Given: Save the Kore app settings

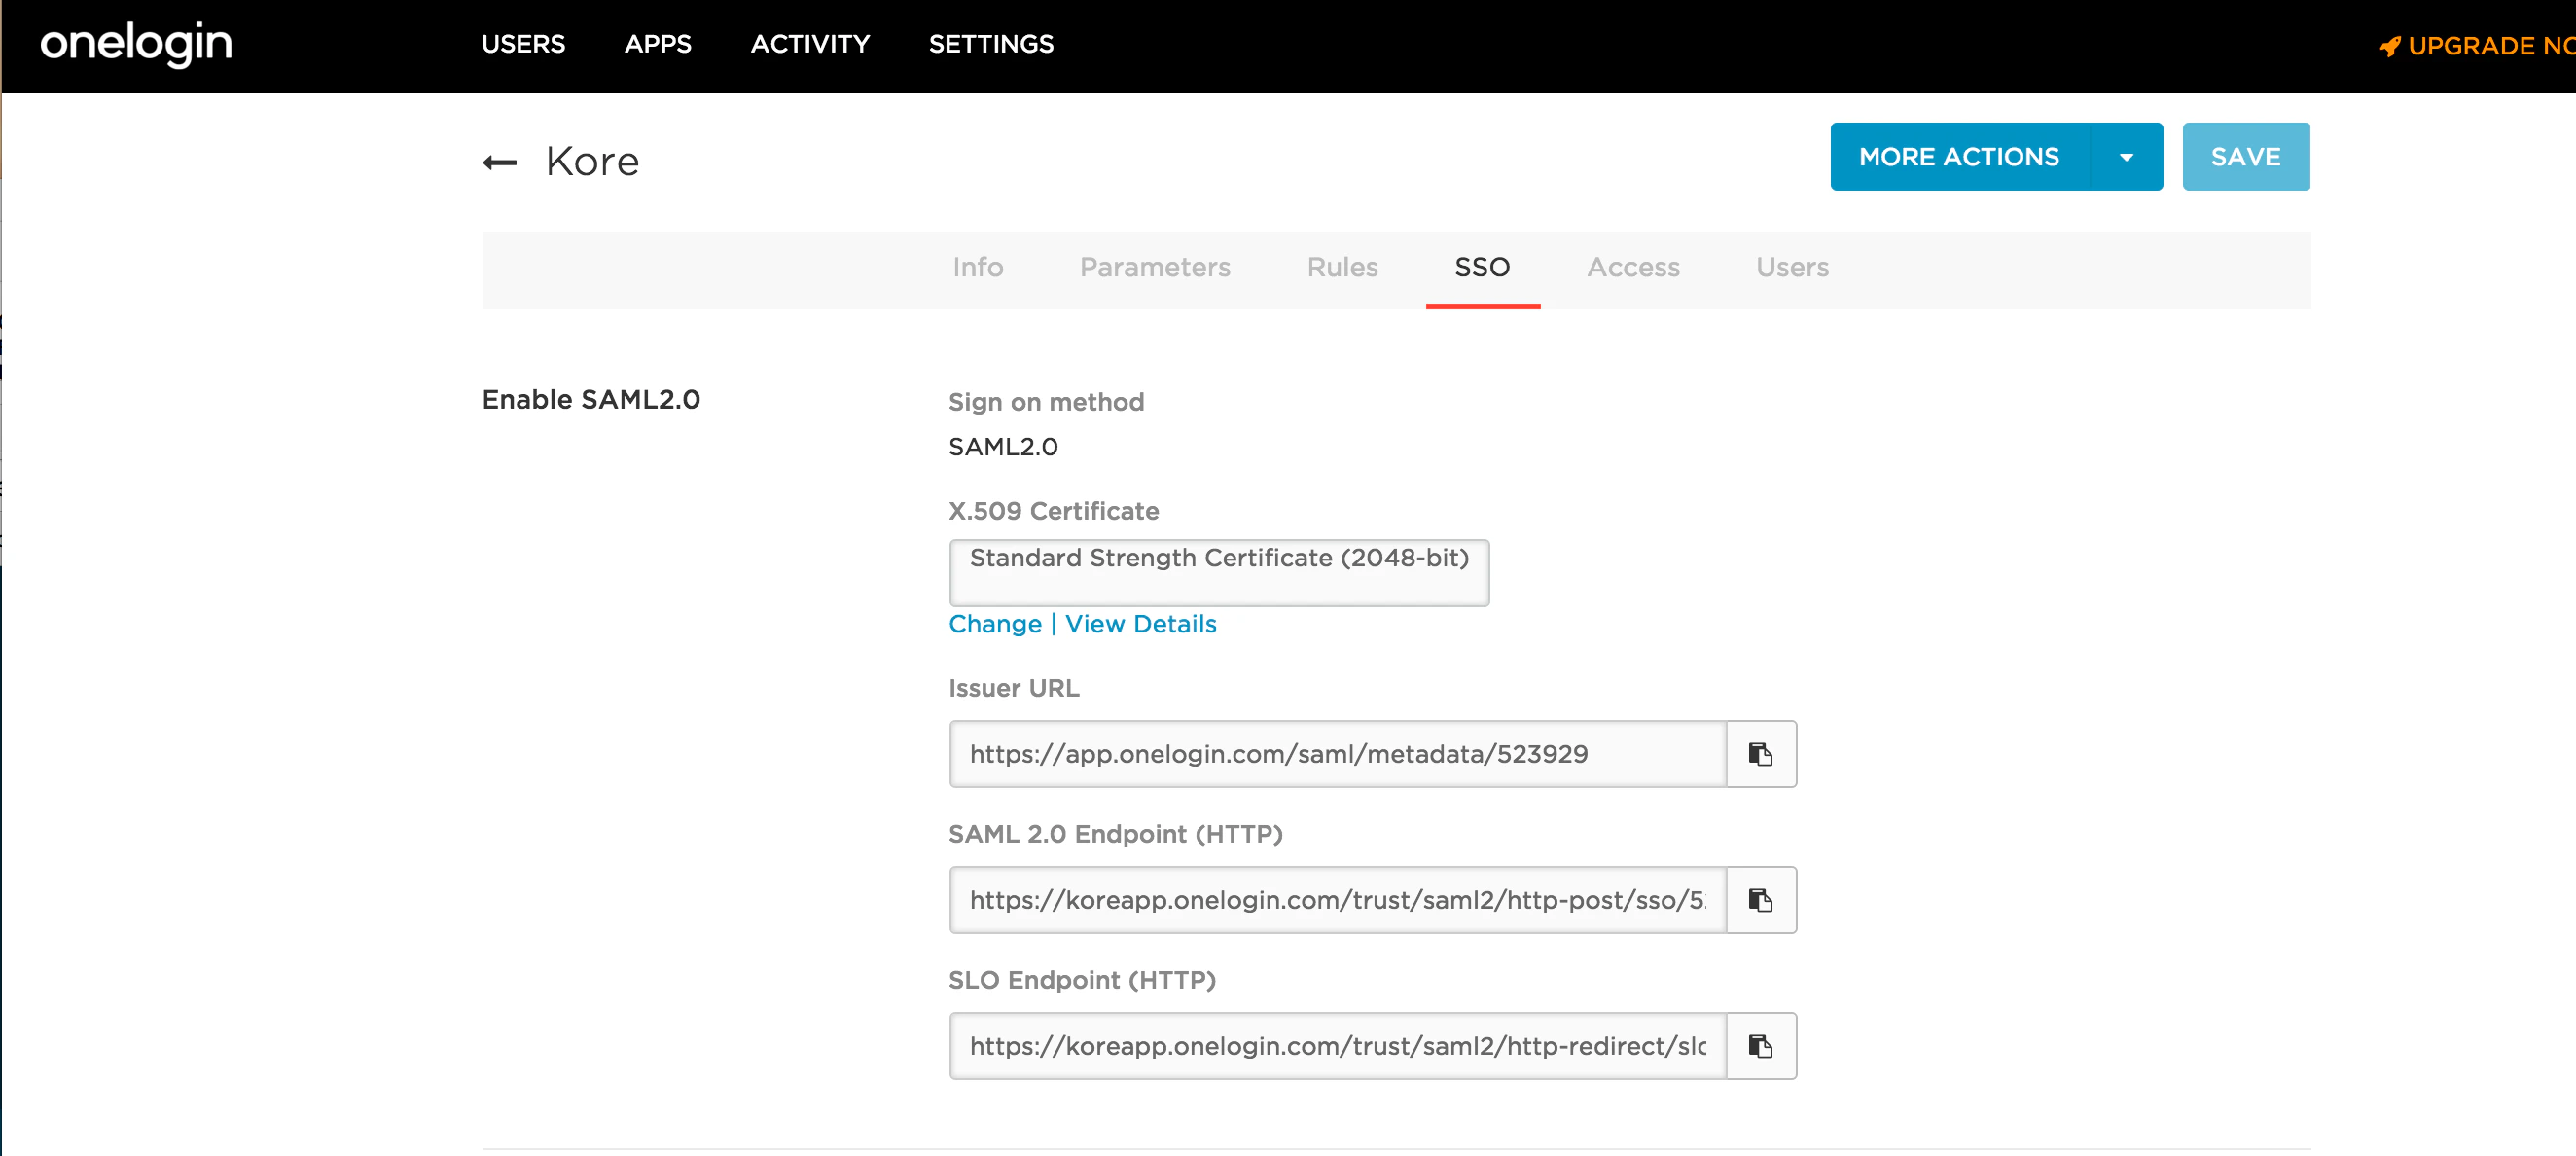Looking at the screenshot, I should point(2245,157).
